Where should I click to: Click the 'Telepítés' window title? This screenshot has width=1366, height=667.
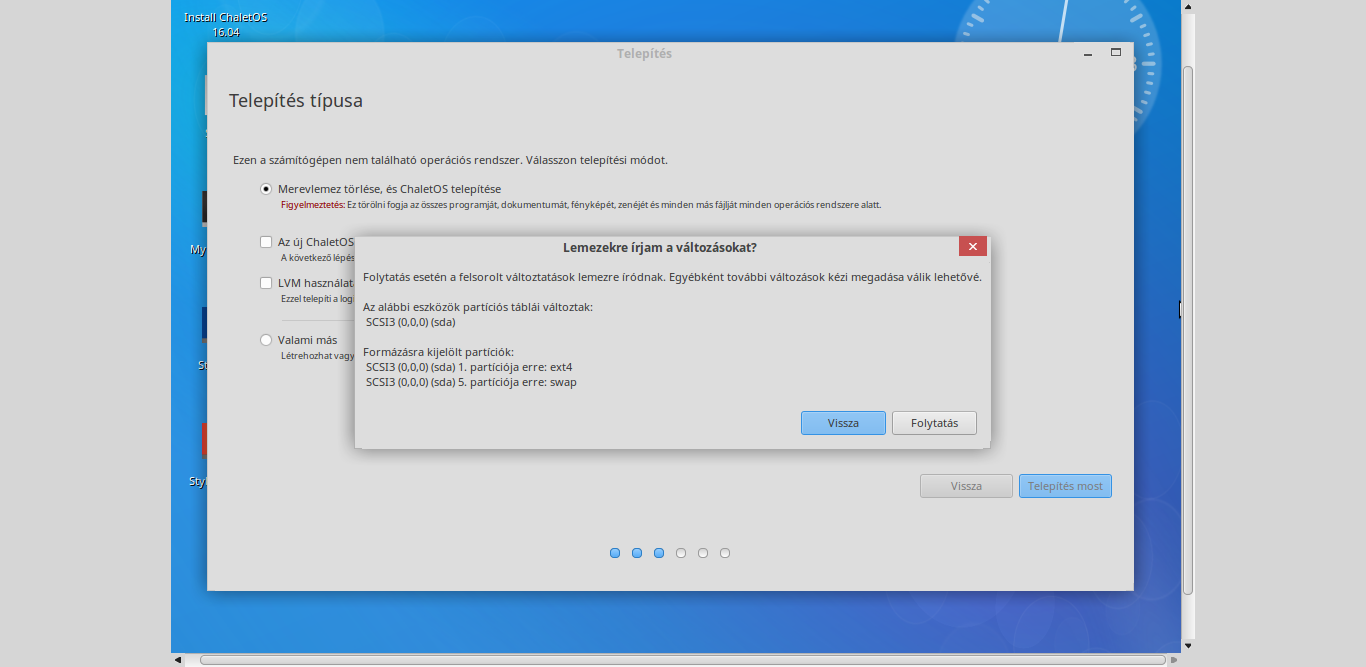pyautogui.click(x=644, y=54)
